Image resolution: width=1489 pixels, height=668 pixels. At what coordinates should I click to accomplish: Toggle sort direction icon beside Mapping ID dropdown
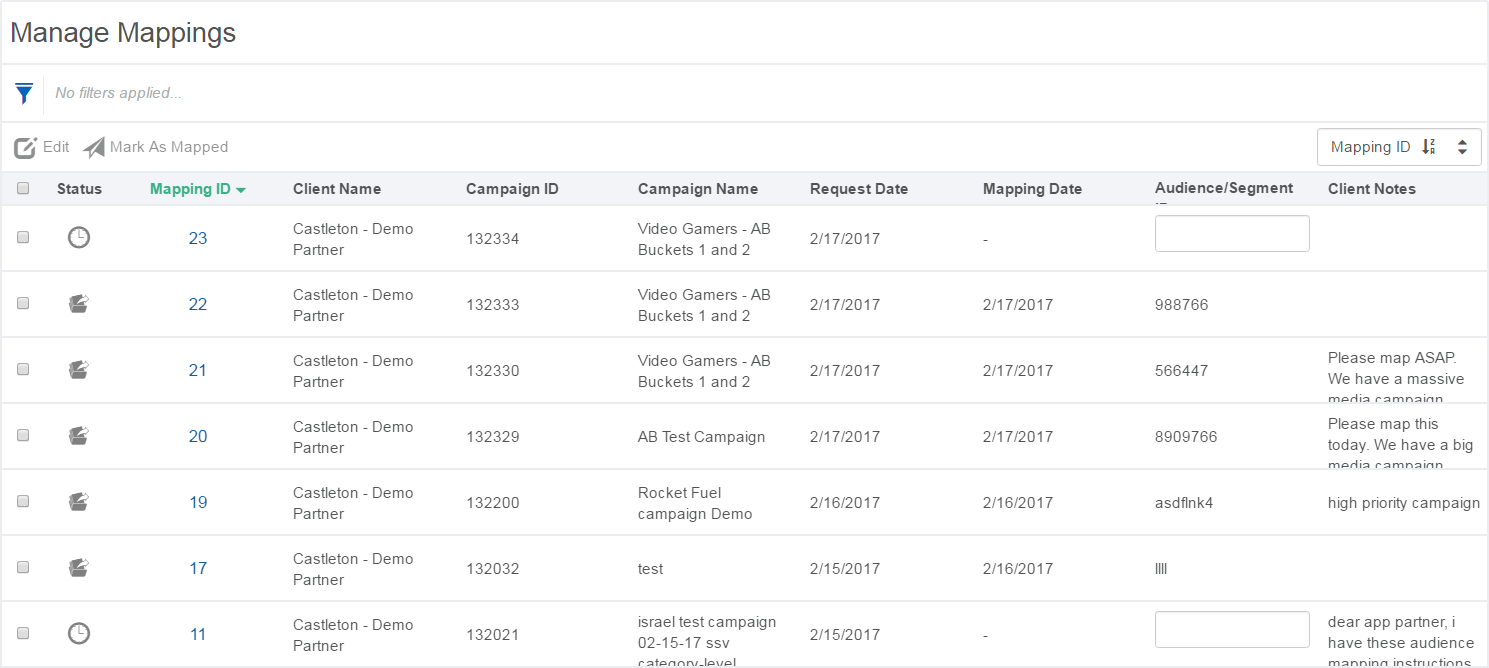pos(1428,147)
